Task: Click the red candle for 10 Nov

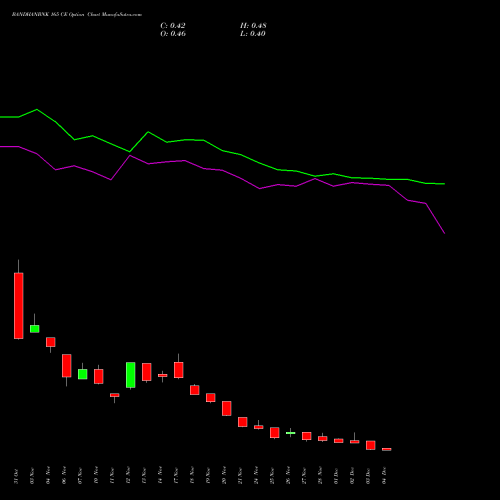Action: [x=99, y=376]
